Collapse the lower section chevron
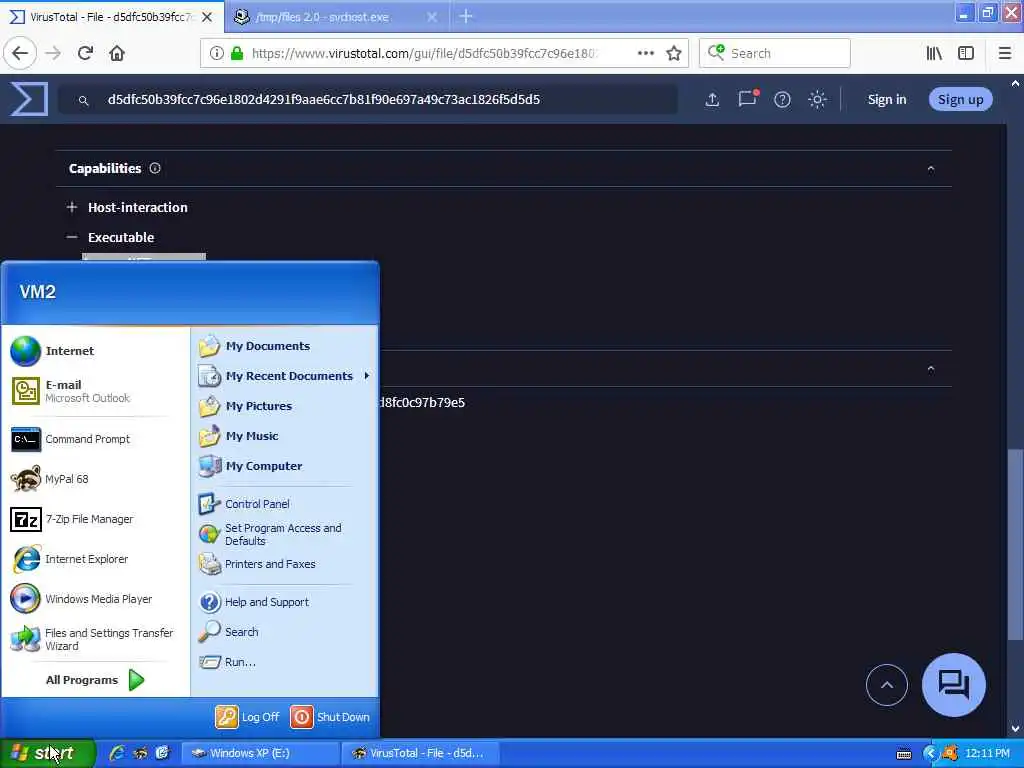Screen dimensions: 1024x768 click(931, 369)
